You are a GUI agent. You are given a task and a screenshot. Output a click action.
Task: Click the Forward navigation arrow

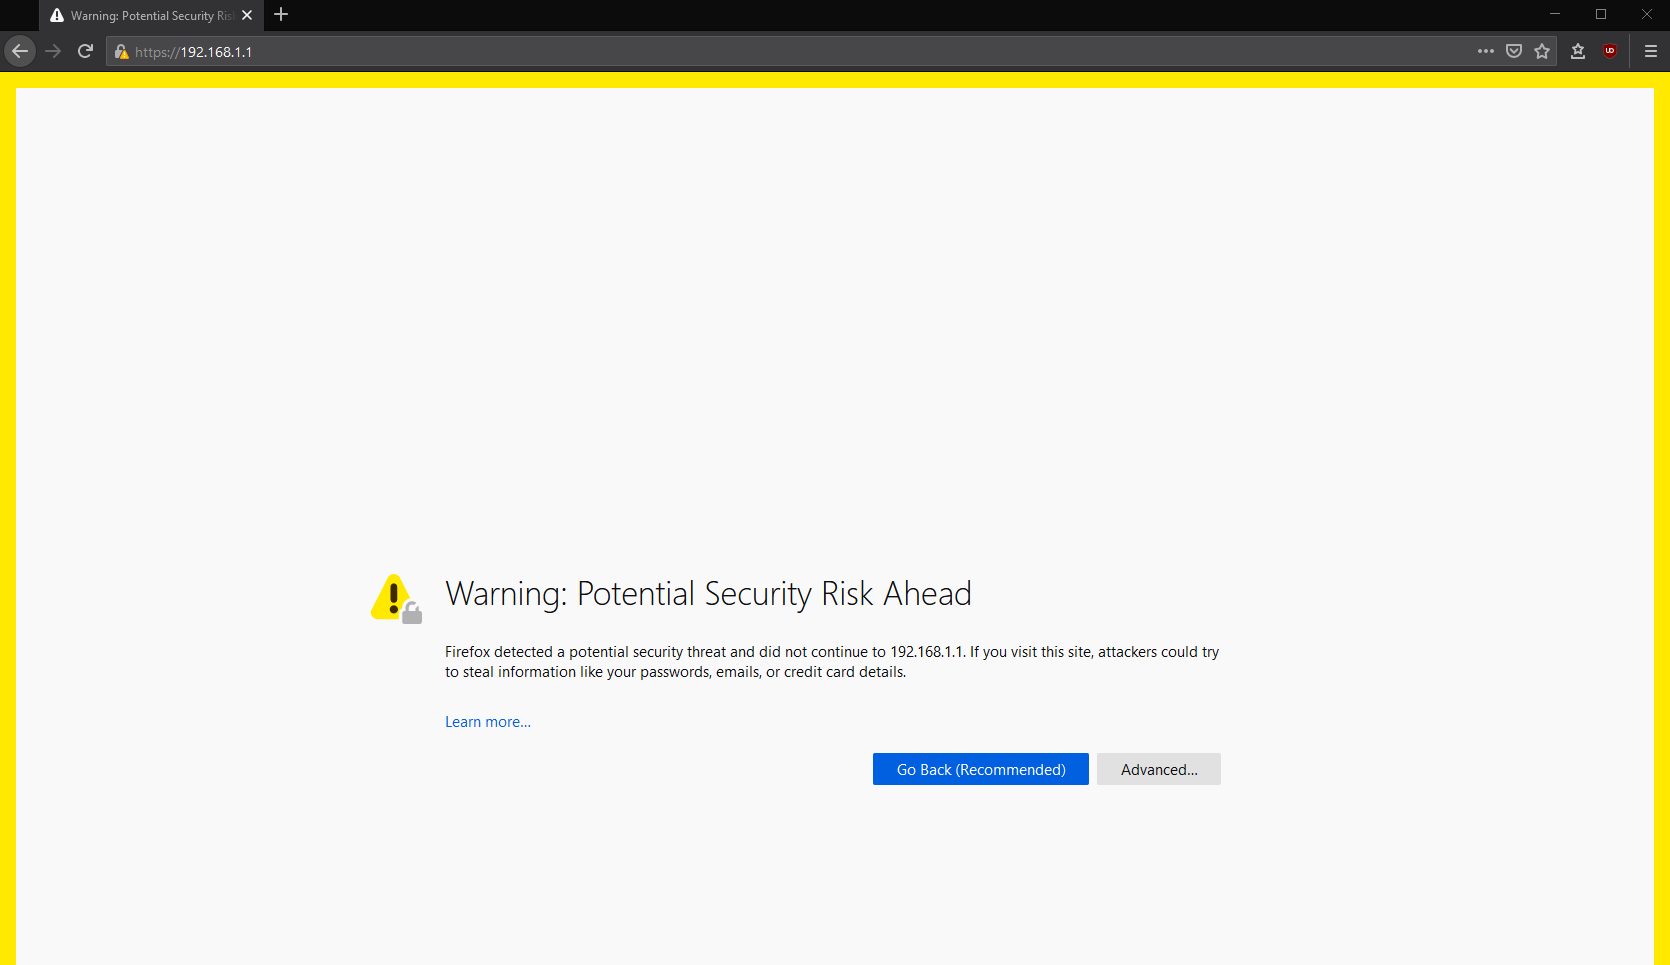[54, 51]
